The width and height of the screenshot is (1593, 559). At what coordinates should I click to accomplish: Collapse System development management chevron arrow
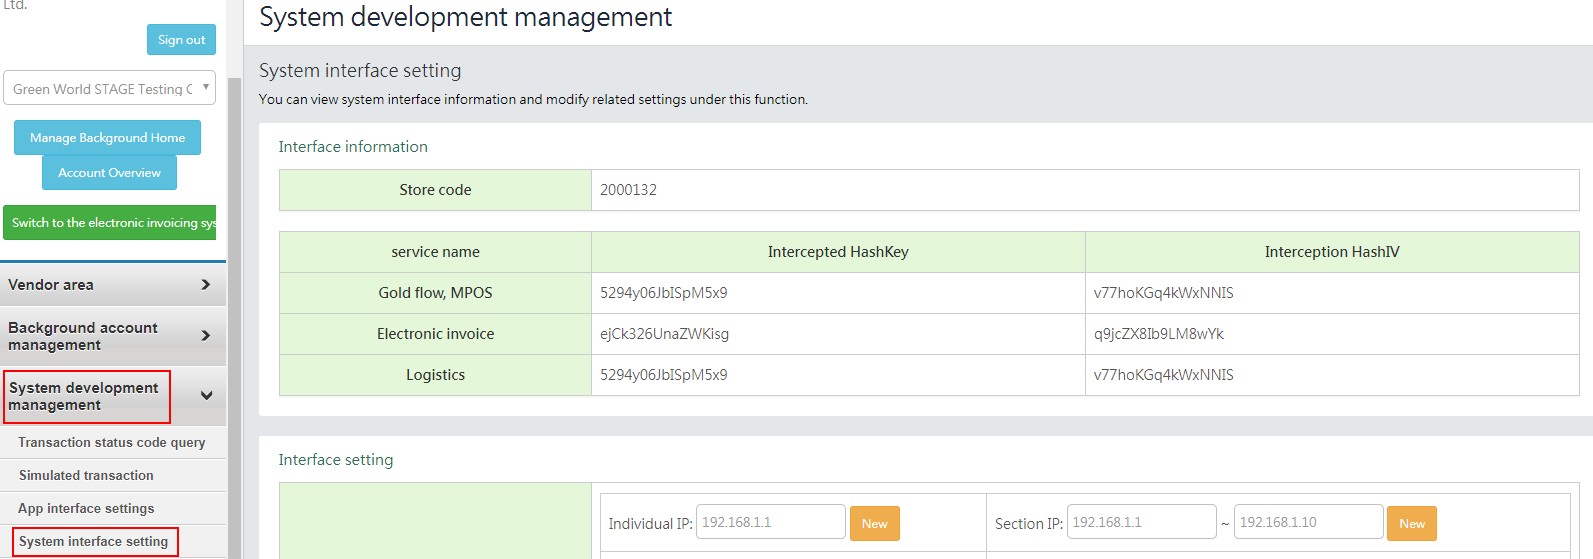(206, 396)
